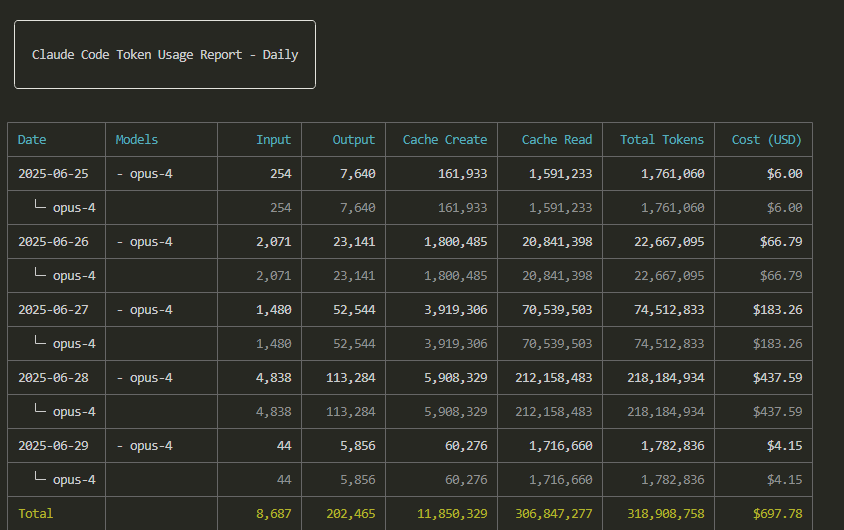Click the Output column header

click(354, 140)
